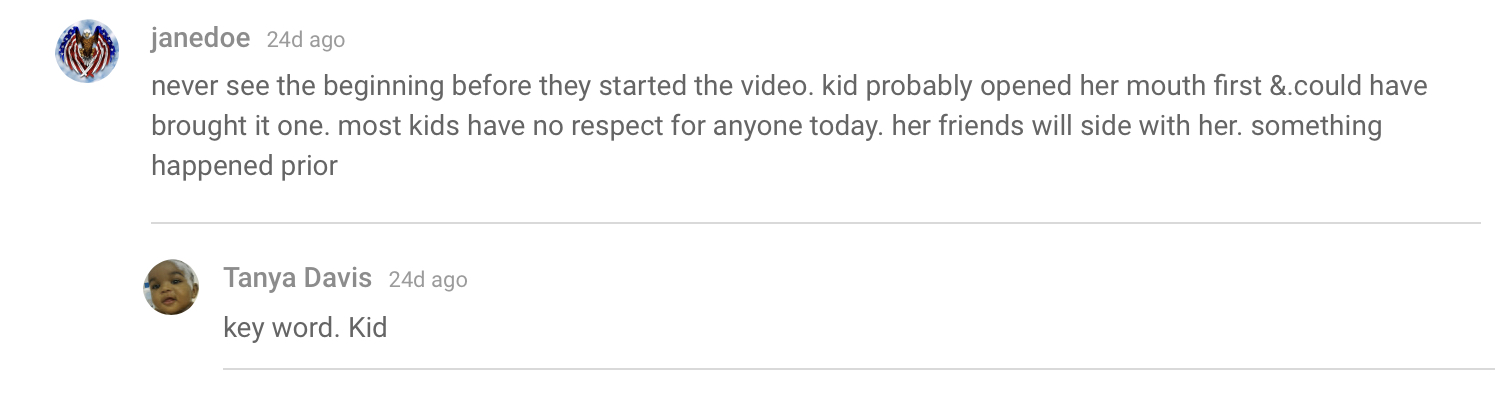
Task: Open the 24d ago timestamp beside Tanya Davis
Action: (x=428, y=279)
